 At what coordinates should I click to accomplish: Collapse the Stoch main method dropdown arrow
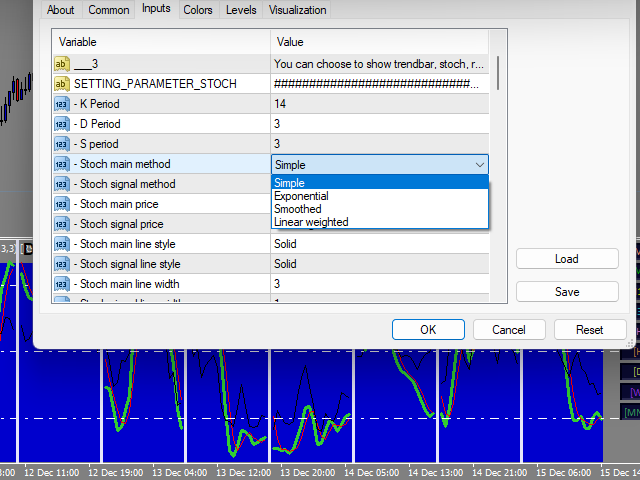(x=480, y=165)
